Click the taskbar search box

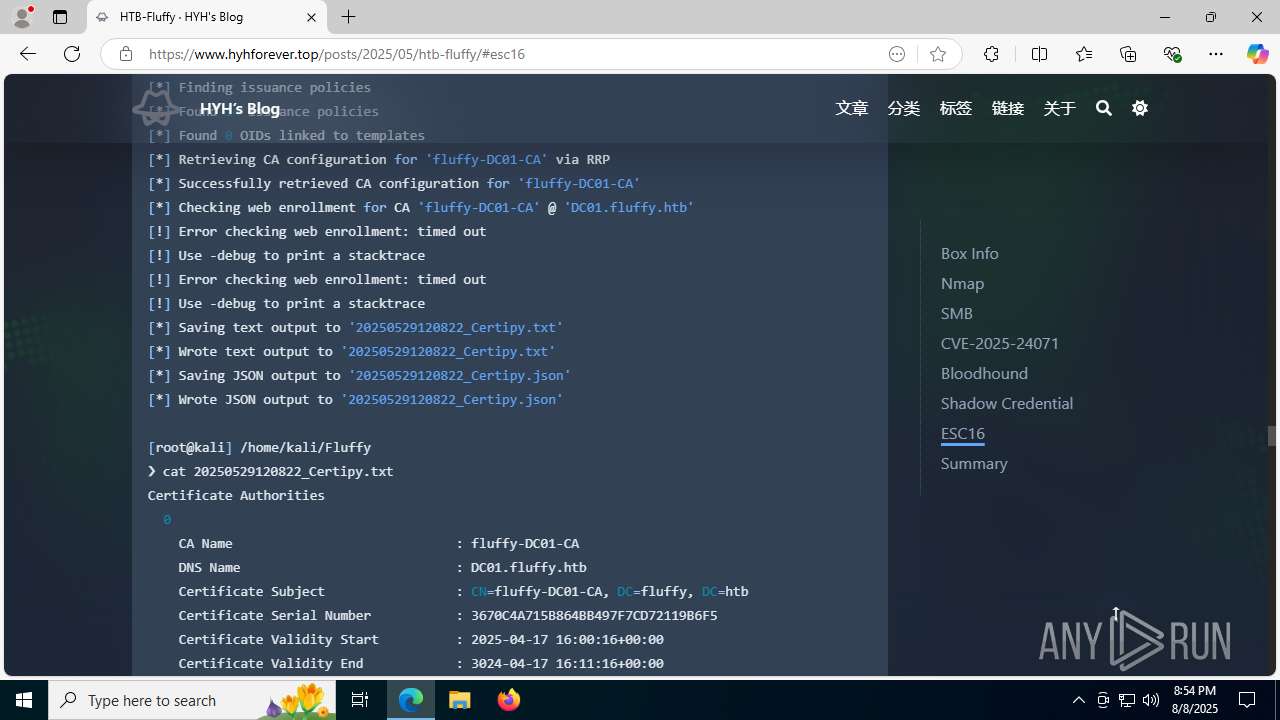point(191,700)
